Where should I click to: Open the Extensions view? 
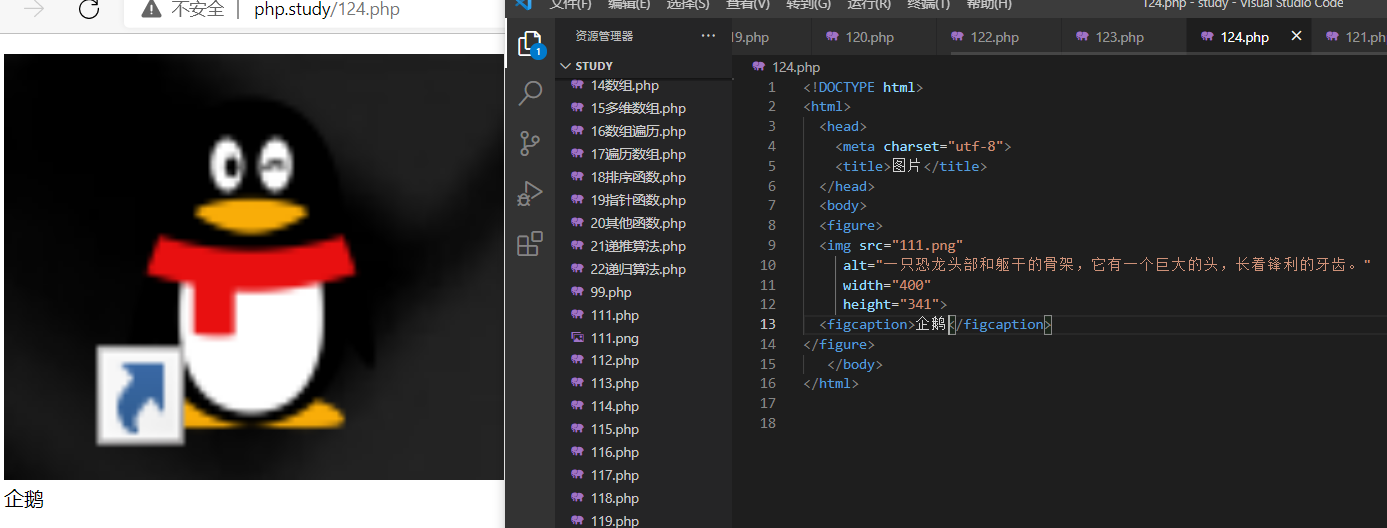pos(530,244)
